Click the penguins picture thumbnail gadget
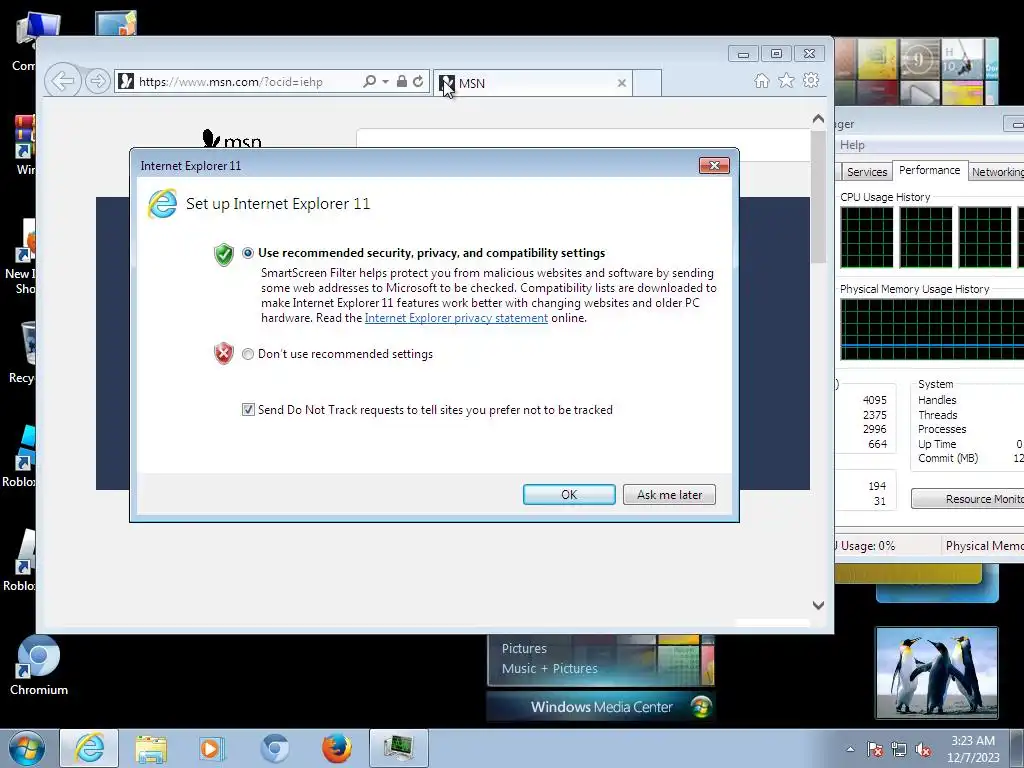This screenshot has width=1024, height=768. click(x=936, y=673)
